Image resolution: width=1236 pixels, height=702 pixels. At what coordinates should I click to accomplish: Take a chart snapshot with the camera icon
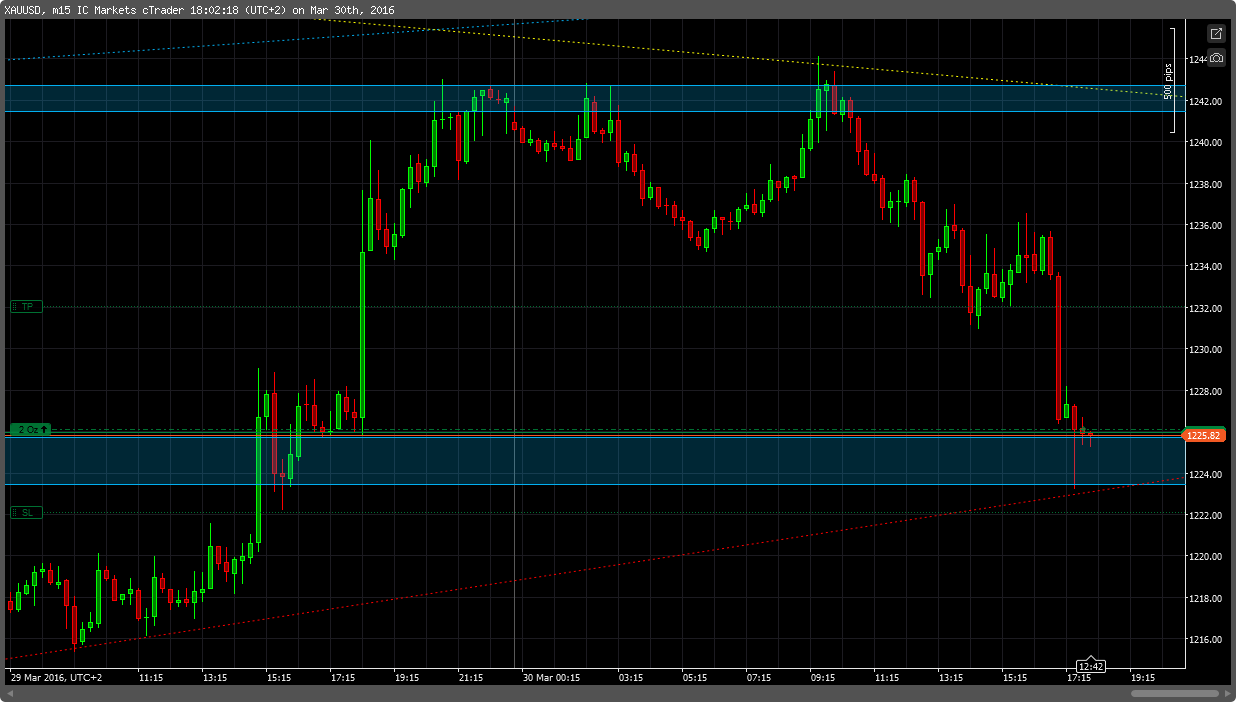pos(1216,58)
